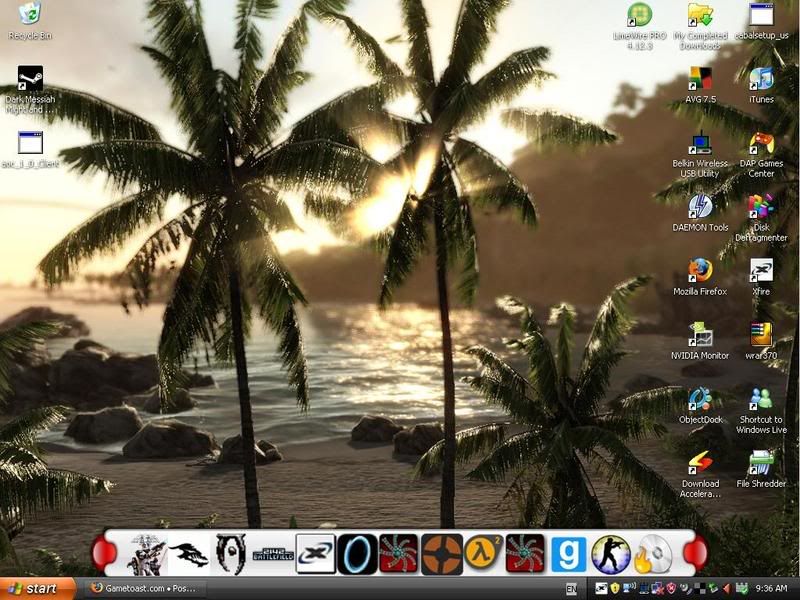Open the Xfire system tray icon
This screenshot has height=600, width=800.
(x=602, y=588)
